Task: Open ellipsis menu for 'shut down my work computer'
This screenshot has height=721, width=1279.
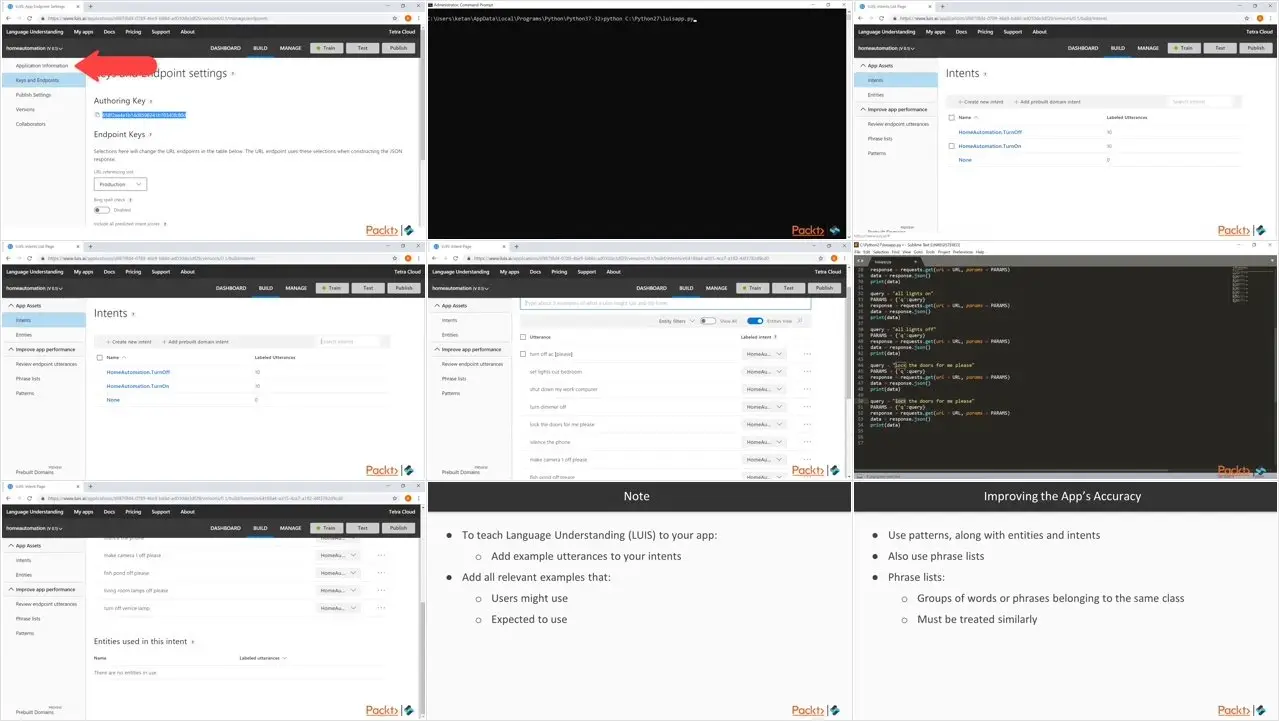Action: point(806,389)
